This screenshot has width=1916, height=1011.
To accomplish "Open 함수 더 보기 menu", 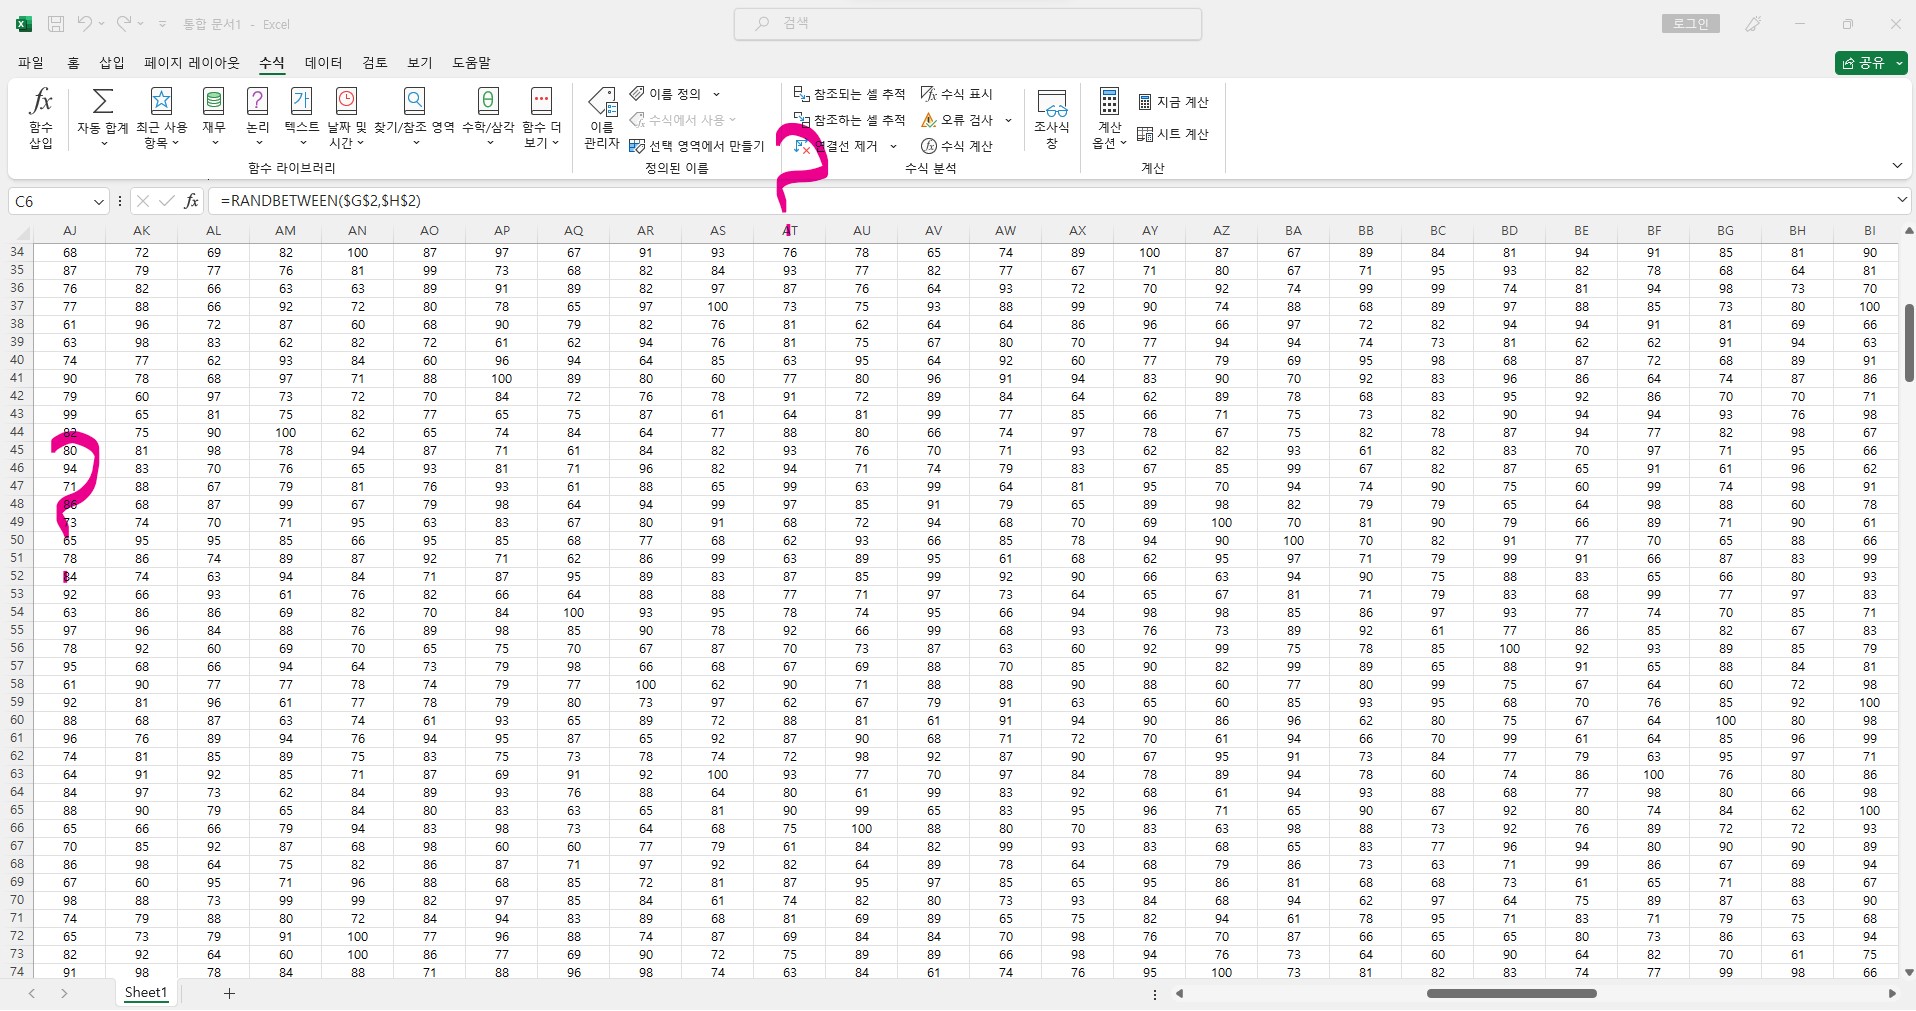I will pyautogui.click(x=541, y=118).
